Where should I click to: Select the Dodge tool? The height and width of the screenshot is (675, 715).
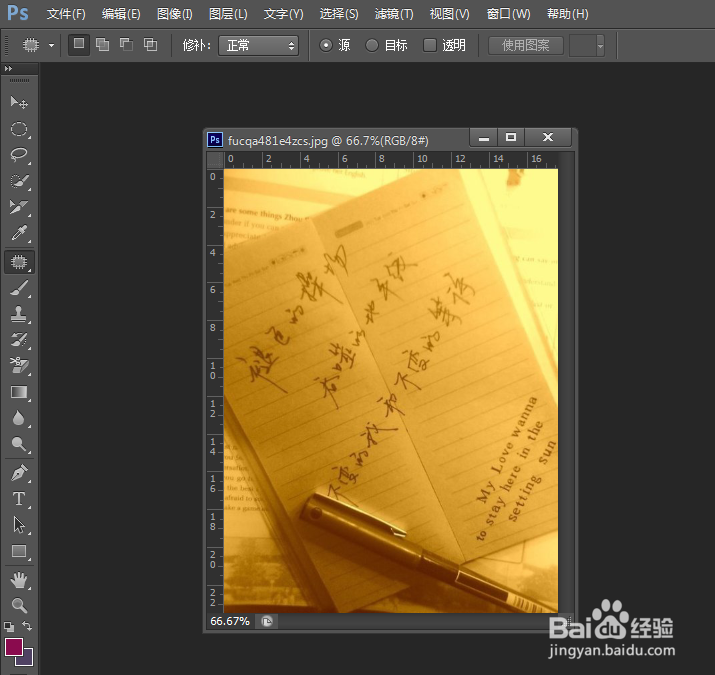(19, 444)
